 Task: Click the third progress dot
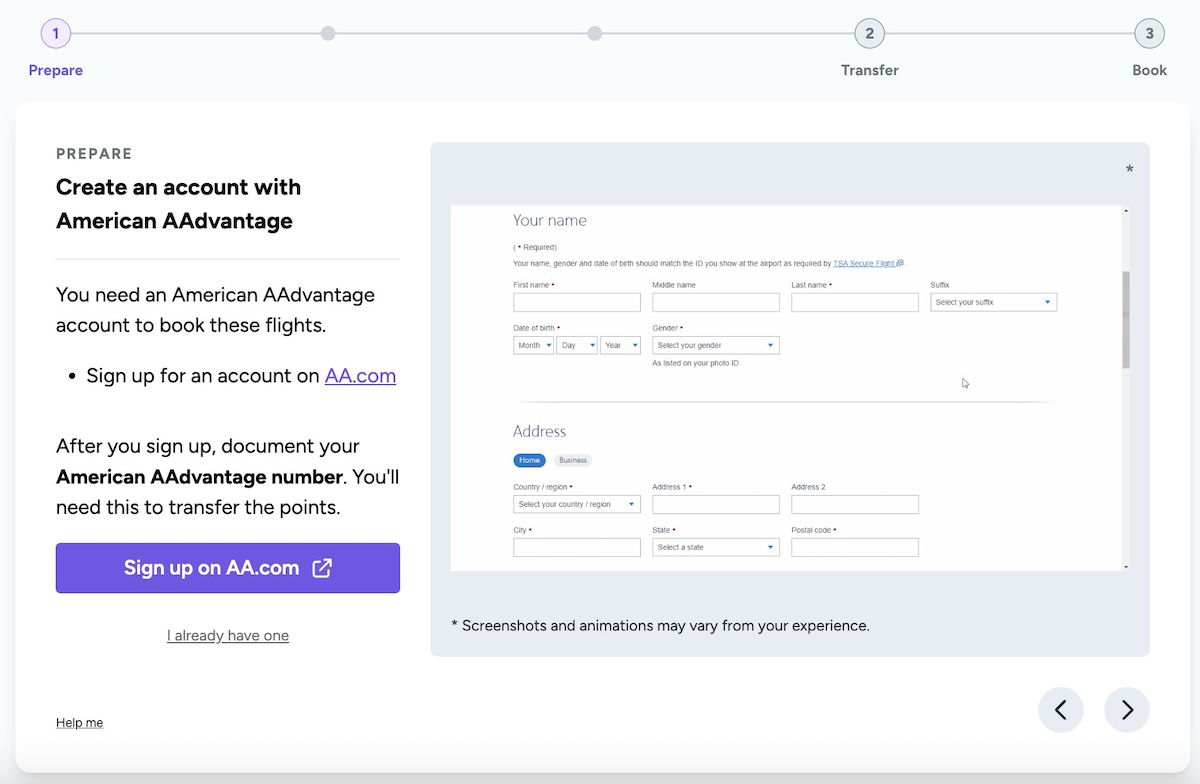(595, 34)
